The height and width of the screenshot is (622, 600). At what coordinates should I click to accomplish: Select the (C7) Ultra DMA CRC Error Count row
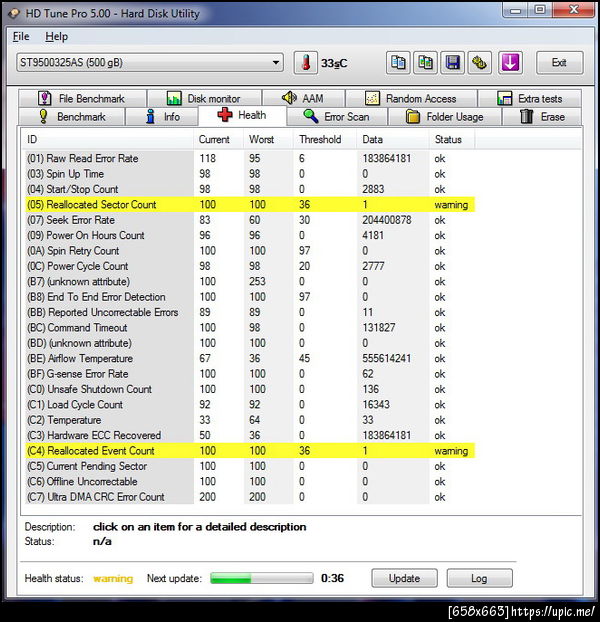(x=250, y=497)
